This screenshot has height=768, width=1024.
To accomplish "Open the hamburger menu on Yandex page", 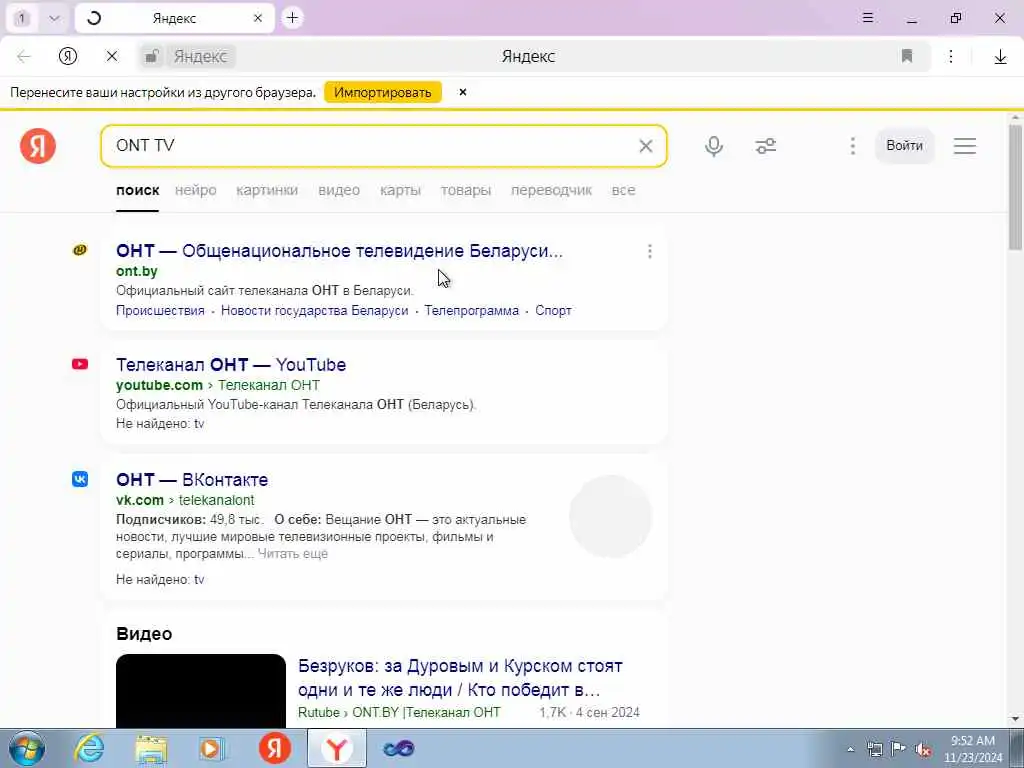I will pyautogui.click(x=965, y=146).
